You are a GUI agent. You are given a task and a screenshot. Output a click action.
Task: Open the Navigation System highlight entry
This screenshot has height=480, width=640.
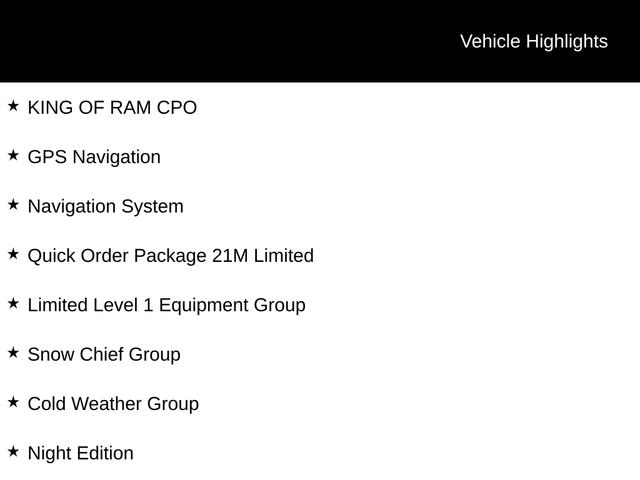tap(106, 207)
